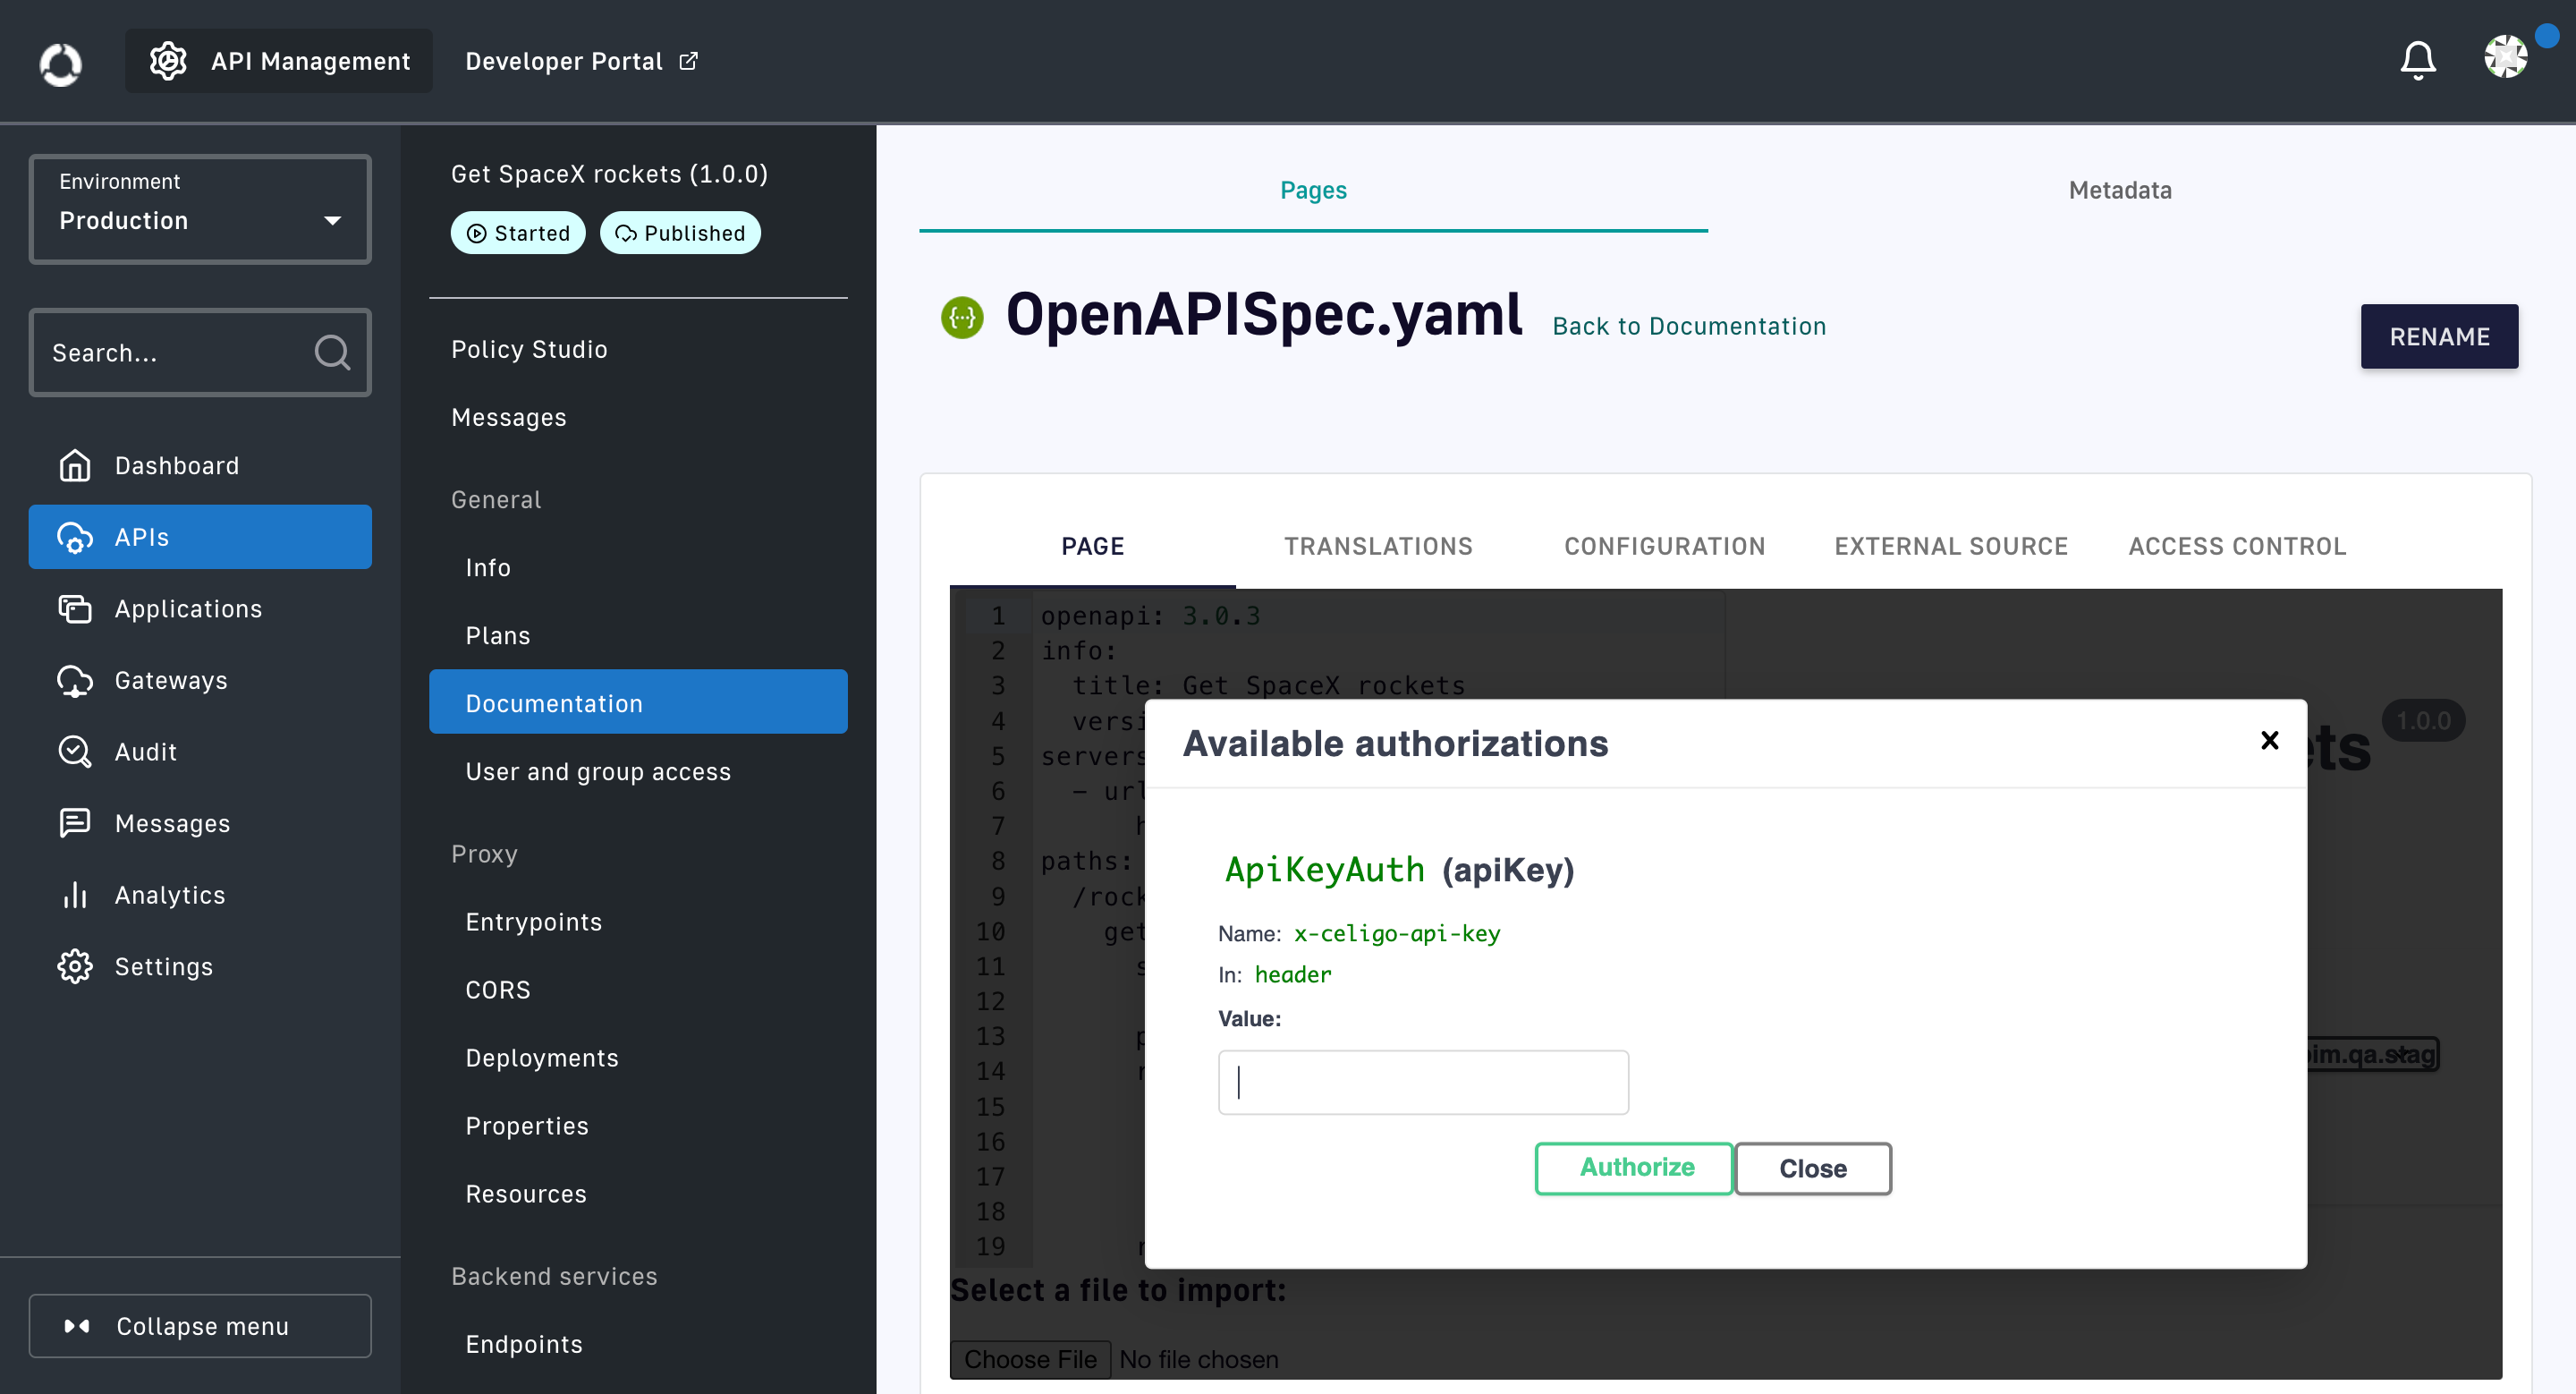Focus the API key Value input field
The image size is (2576, 1394).
pyautogui.click(x=1423, y=1082)
